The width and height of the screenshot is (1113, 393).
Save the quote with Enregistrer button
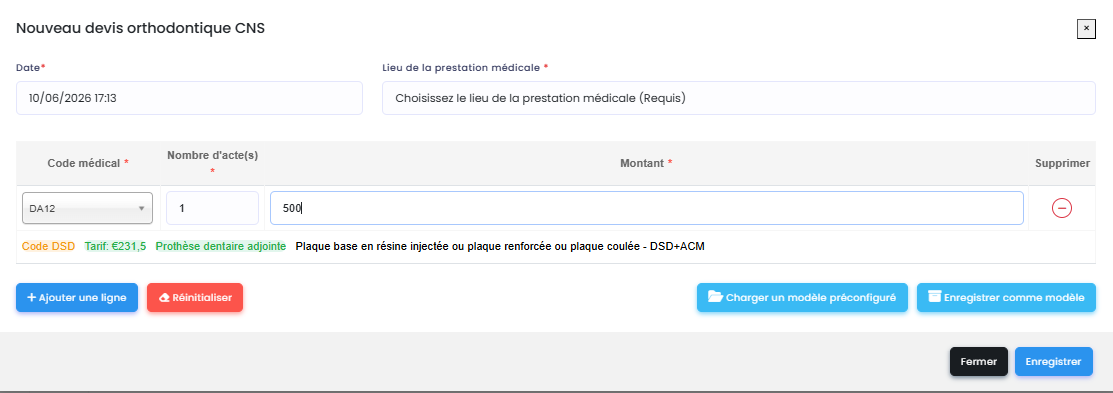point(1053,361)
